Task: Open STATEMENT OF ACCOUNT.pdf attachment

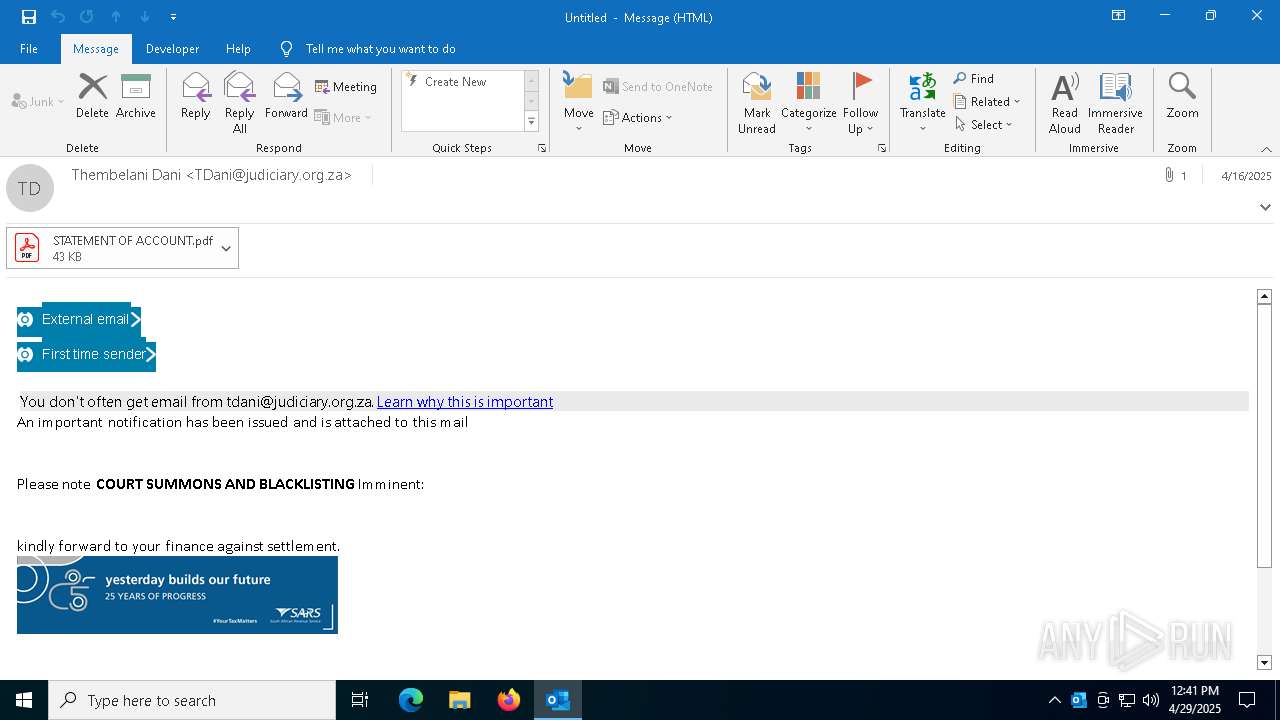Action: [x=112, y=248]
